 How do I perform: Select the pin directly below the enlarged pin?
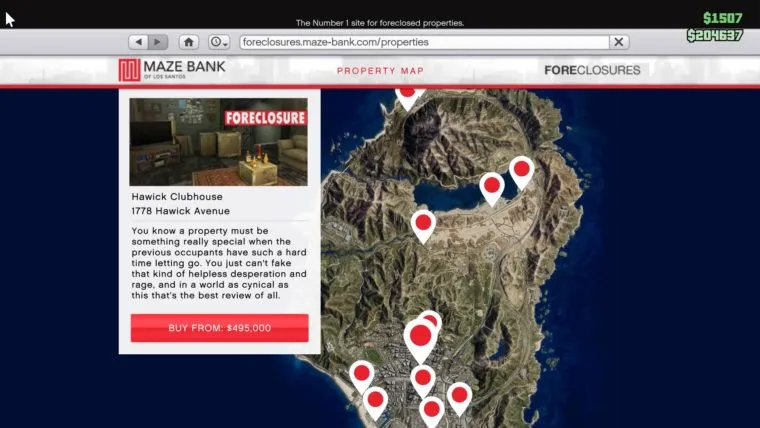(x=423, y=378)
